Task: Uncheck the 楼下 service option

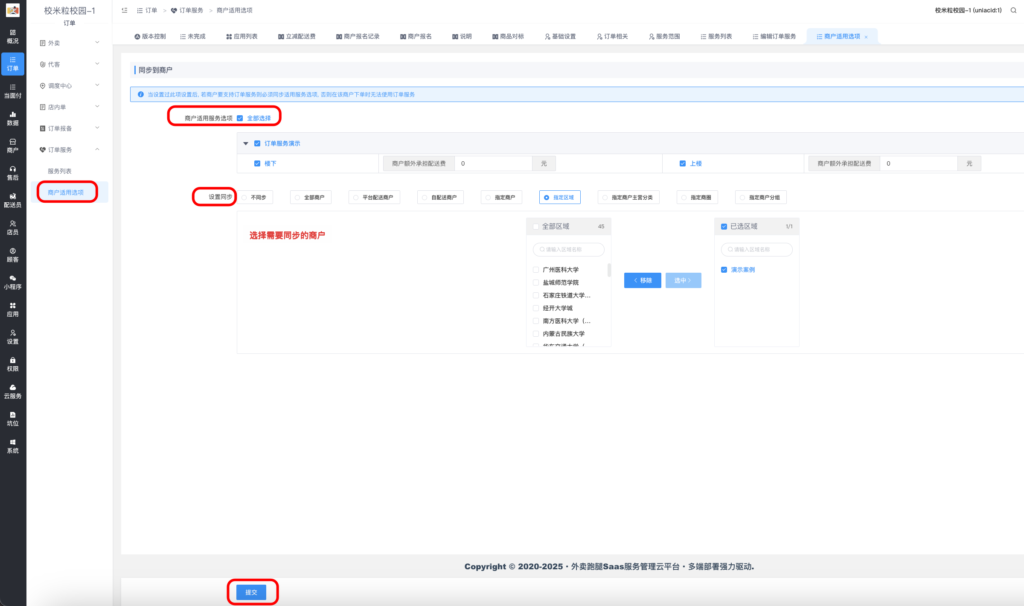Action: click(257, 162)
